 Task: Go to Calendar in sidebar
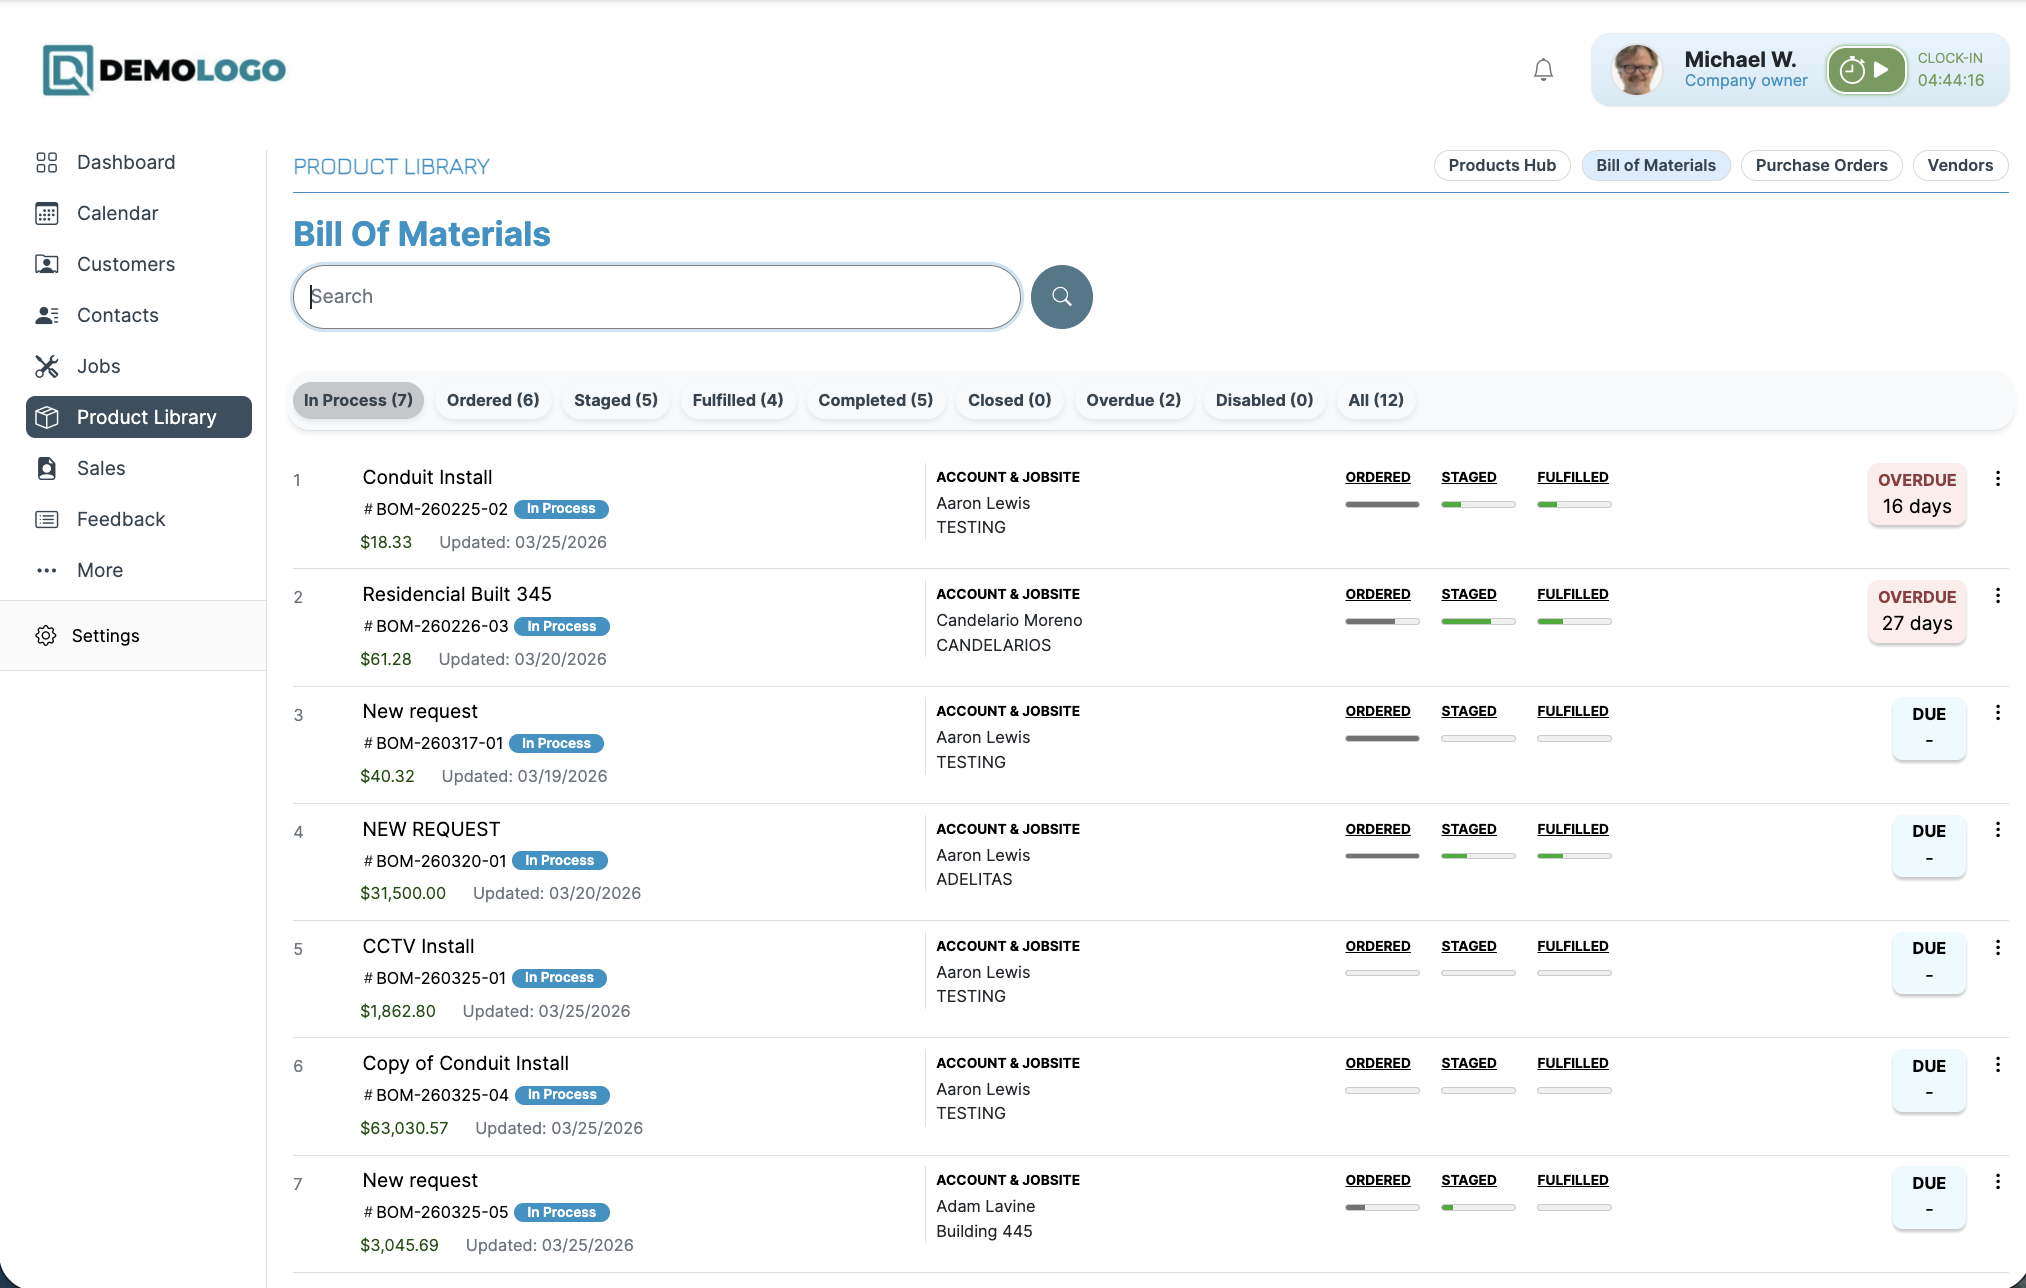point(117,213)
